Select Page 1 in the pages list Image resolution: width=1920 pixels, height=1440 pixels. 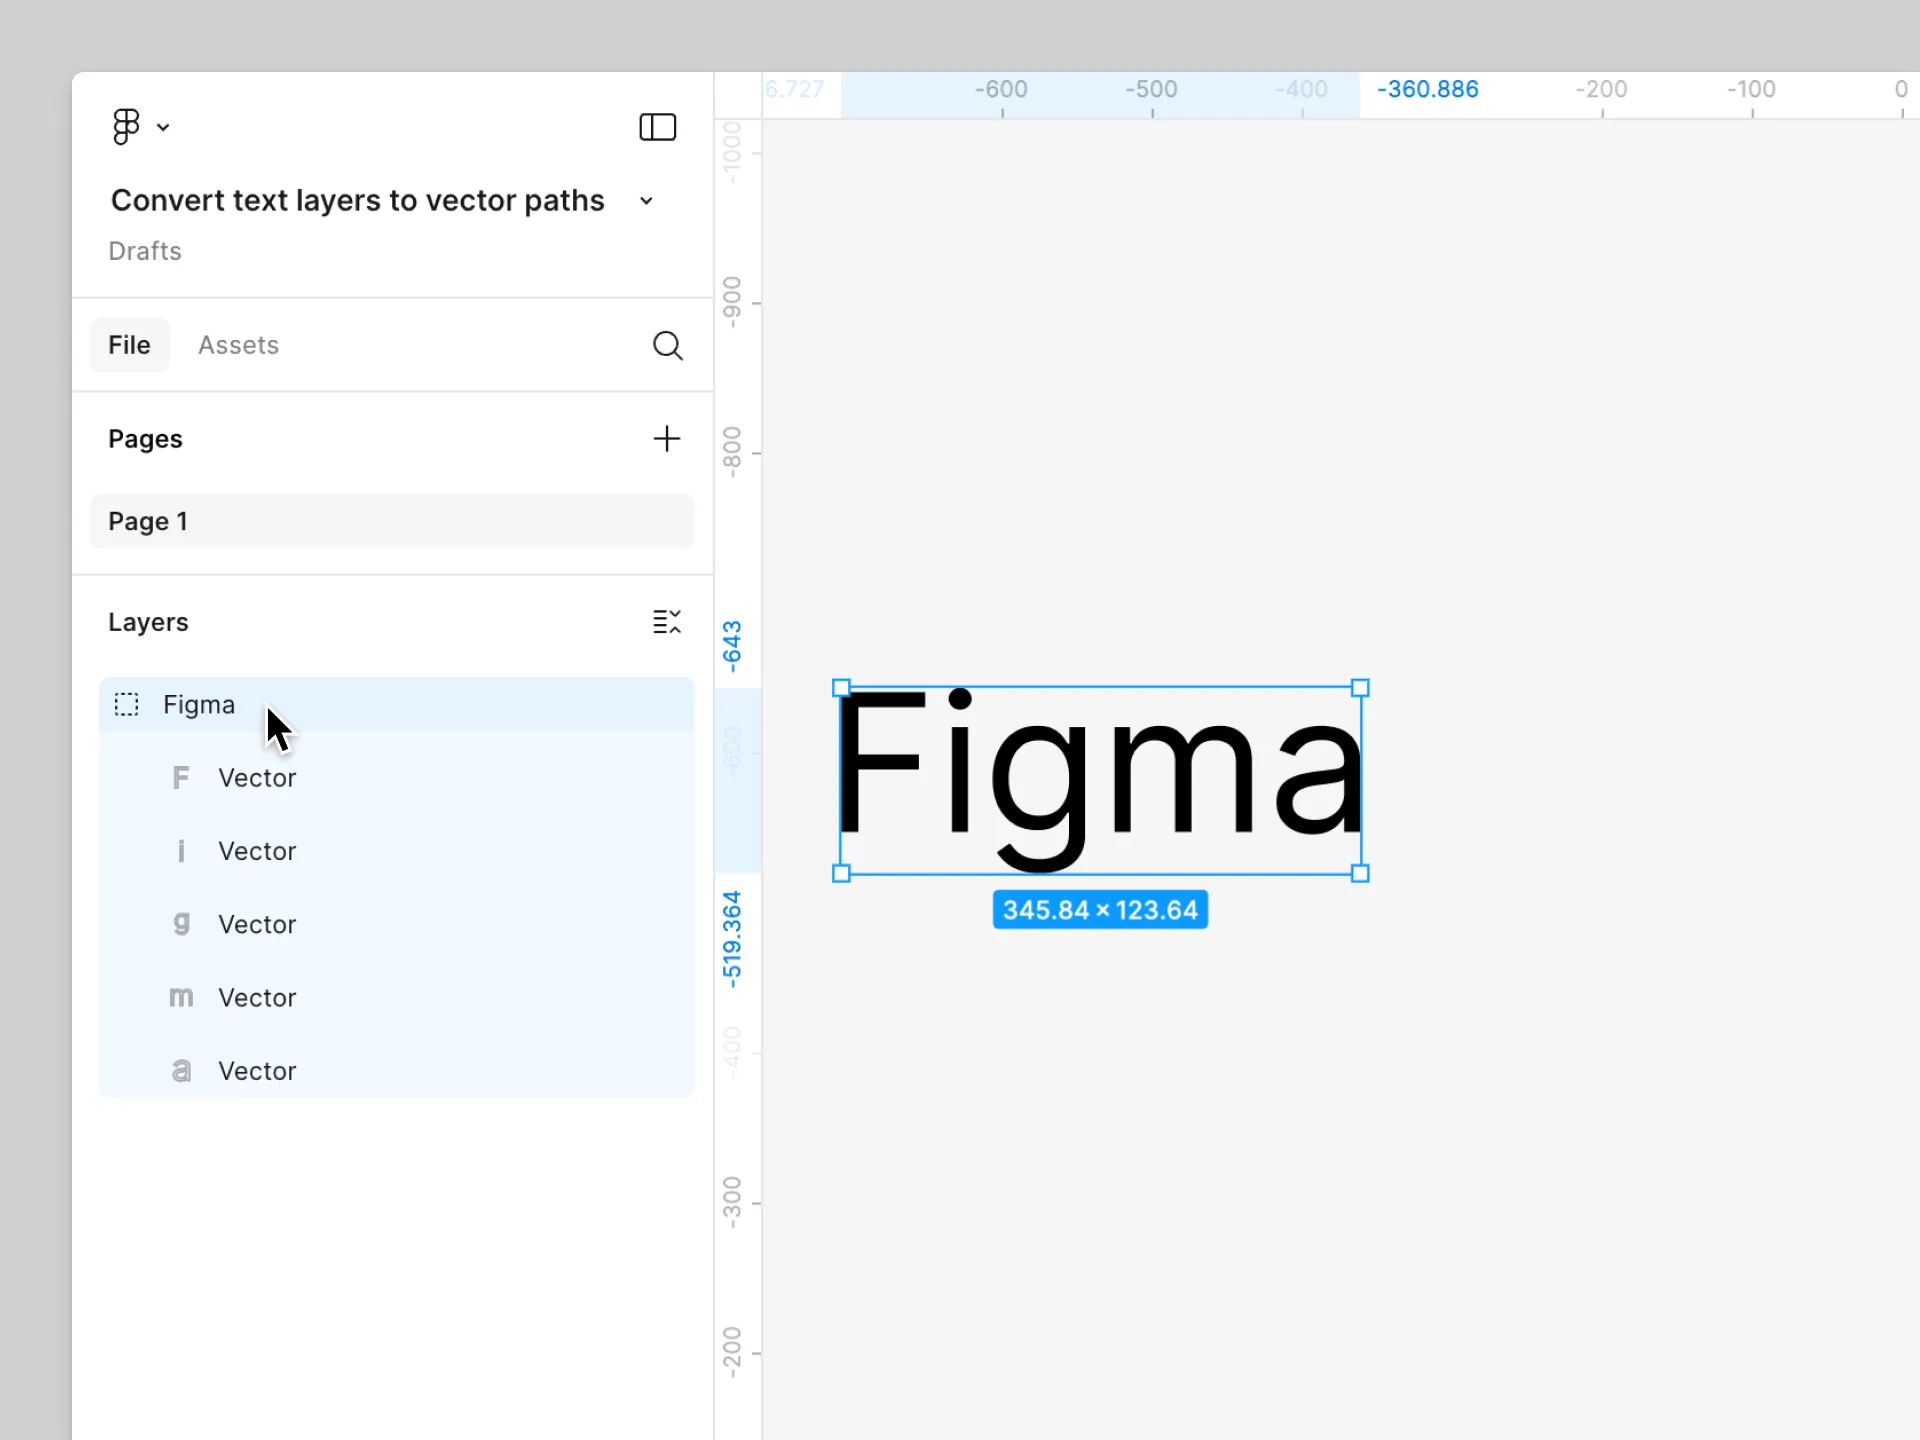[x=391, y=521]
